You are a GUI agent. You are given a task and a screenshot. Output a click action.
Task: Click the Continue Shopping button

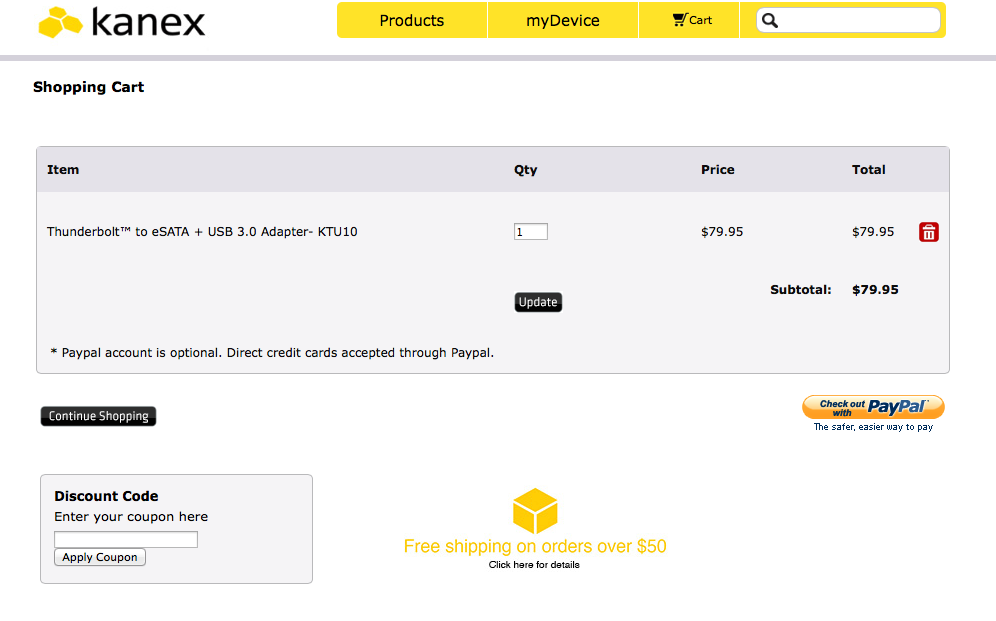[x=98, y=416]
